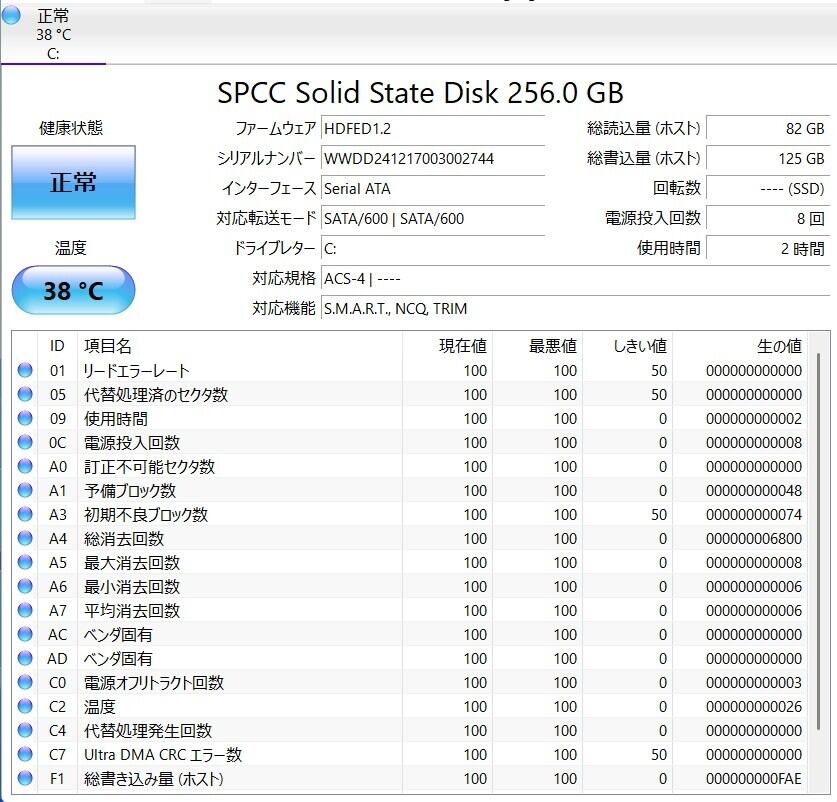Click status orb for 温度 attribute row

[25, 707]
